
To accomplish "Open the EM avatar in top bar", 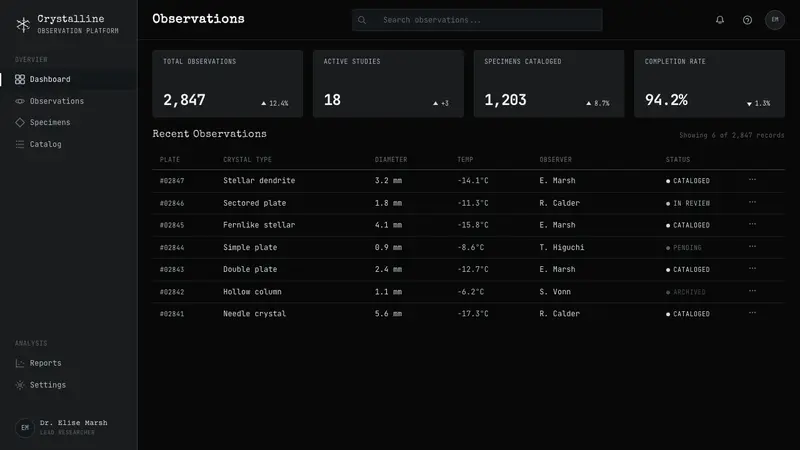I will (775, 20).
